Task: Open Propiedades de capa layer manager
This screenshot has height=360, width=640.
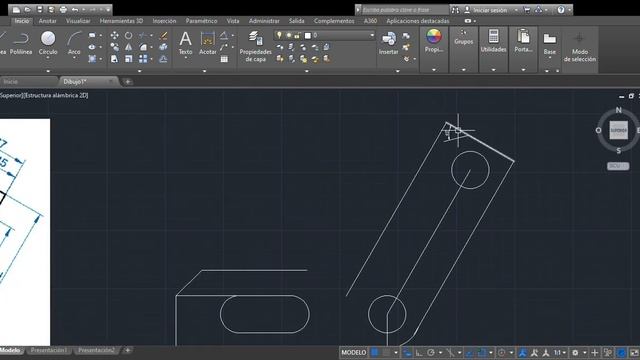Action: pyautogui.click(x=256, y=47)
